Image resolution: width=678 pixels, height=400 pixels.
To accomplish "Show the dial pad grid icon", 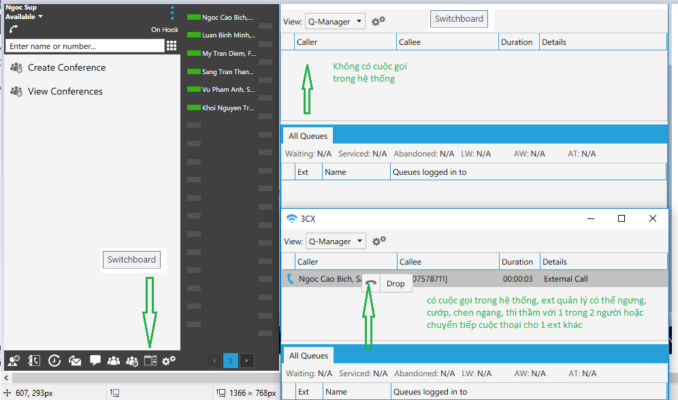I will coord(171,46).
